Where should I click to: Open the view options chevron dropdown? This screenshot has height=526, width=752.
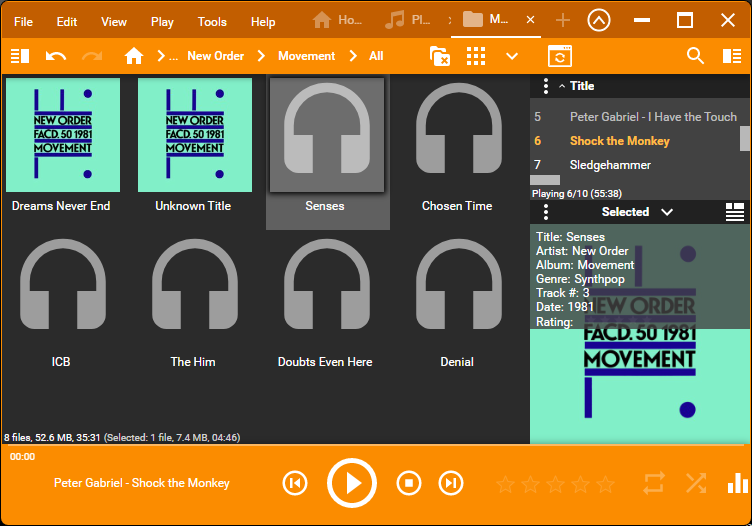pos(512,56)
